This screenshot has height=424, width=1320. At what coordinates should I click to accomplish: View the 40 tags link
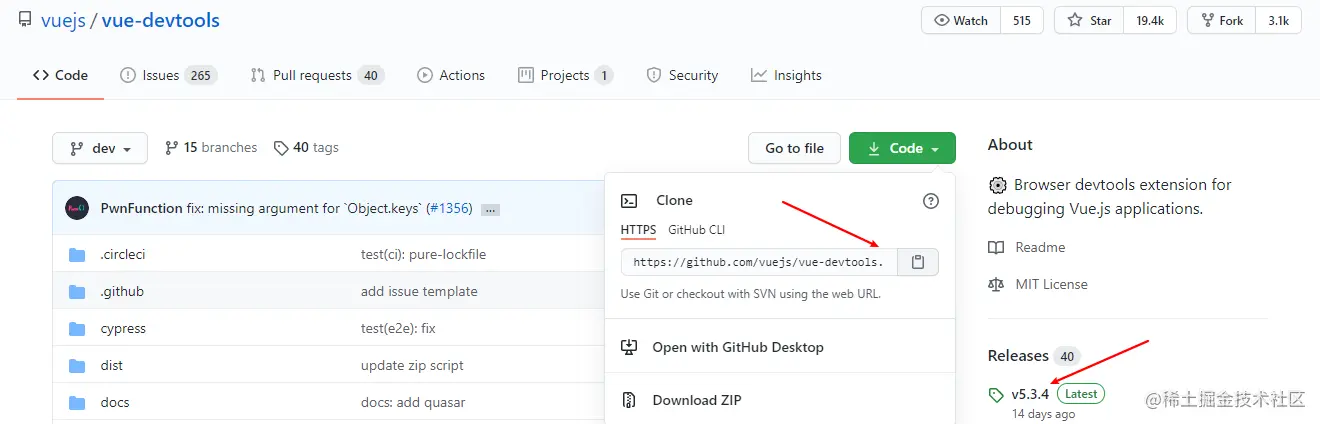tap(306, 147)
